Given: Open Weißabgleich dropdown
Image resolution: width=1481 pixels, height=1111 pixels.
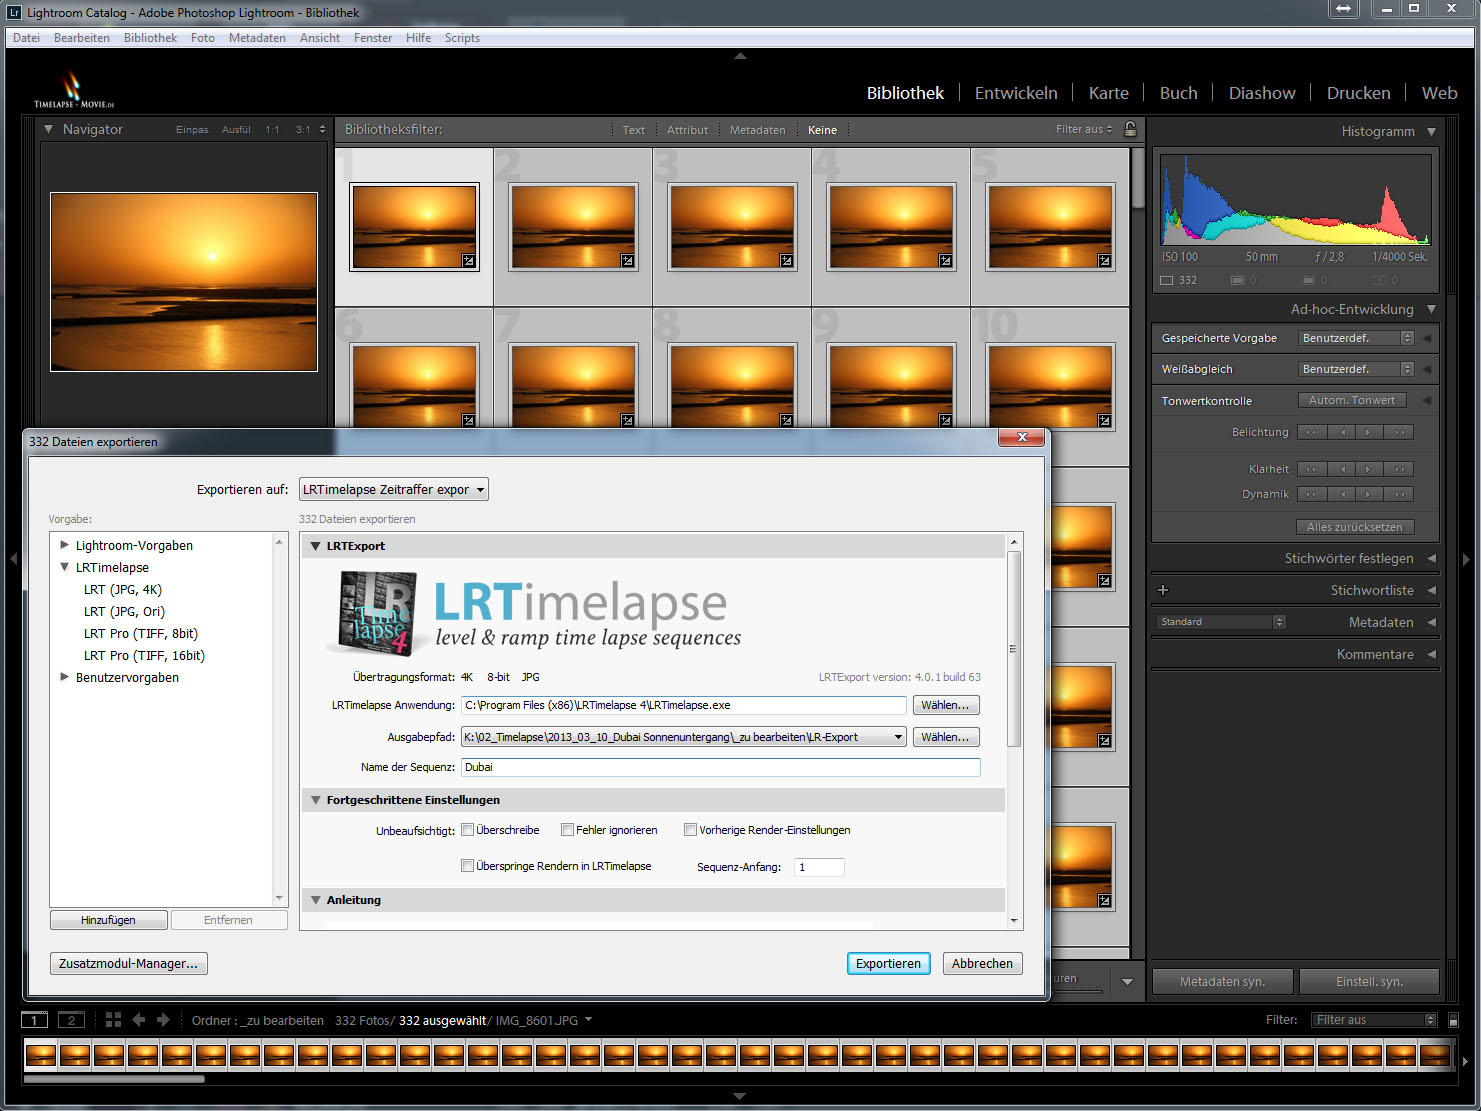Looking at the screenshot, I should click(1356, 369).
